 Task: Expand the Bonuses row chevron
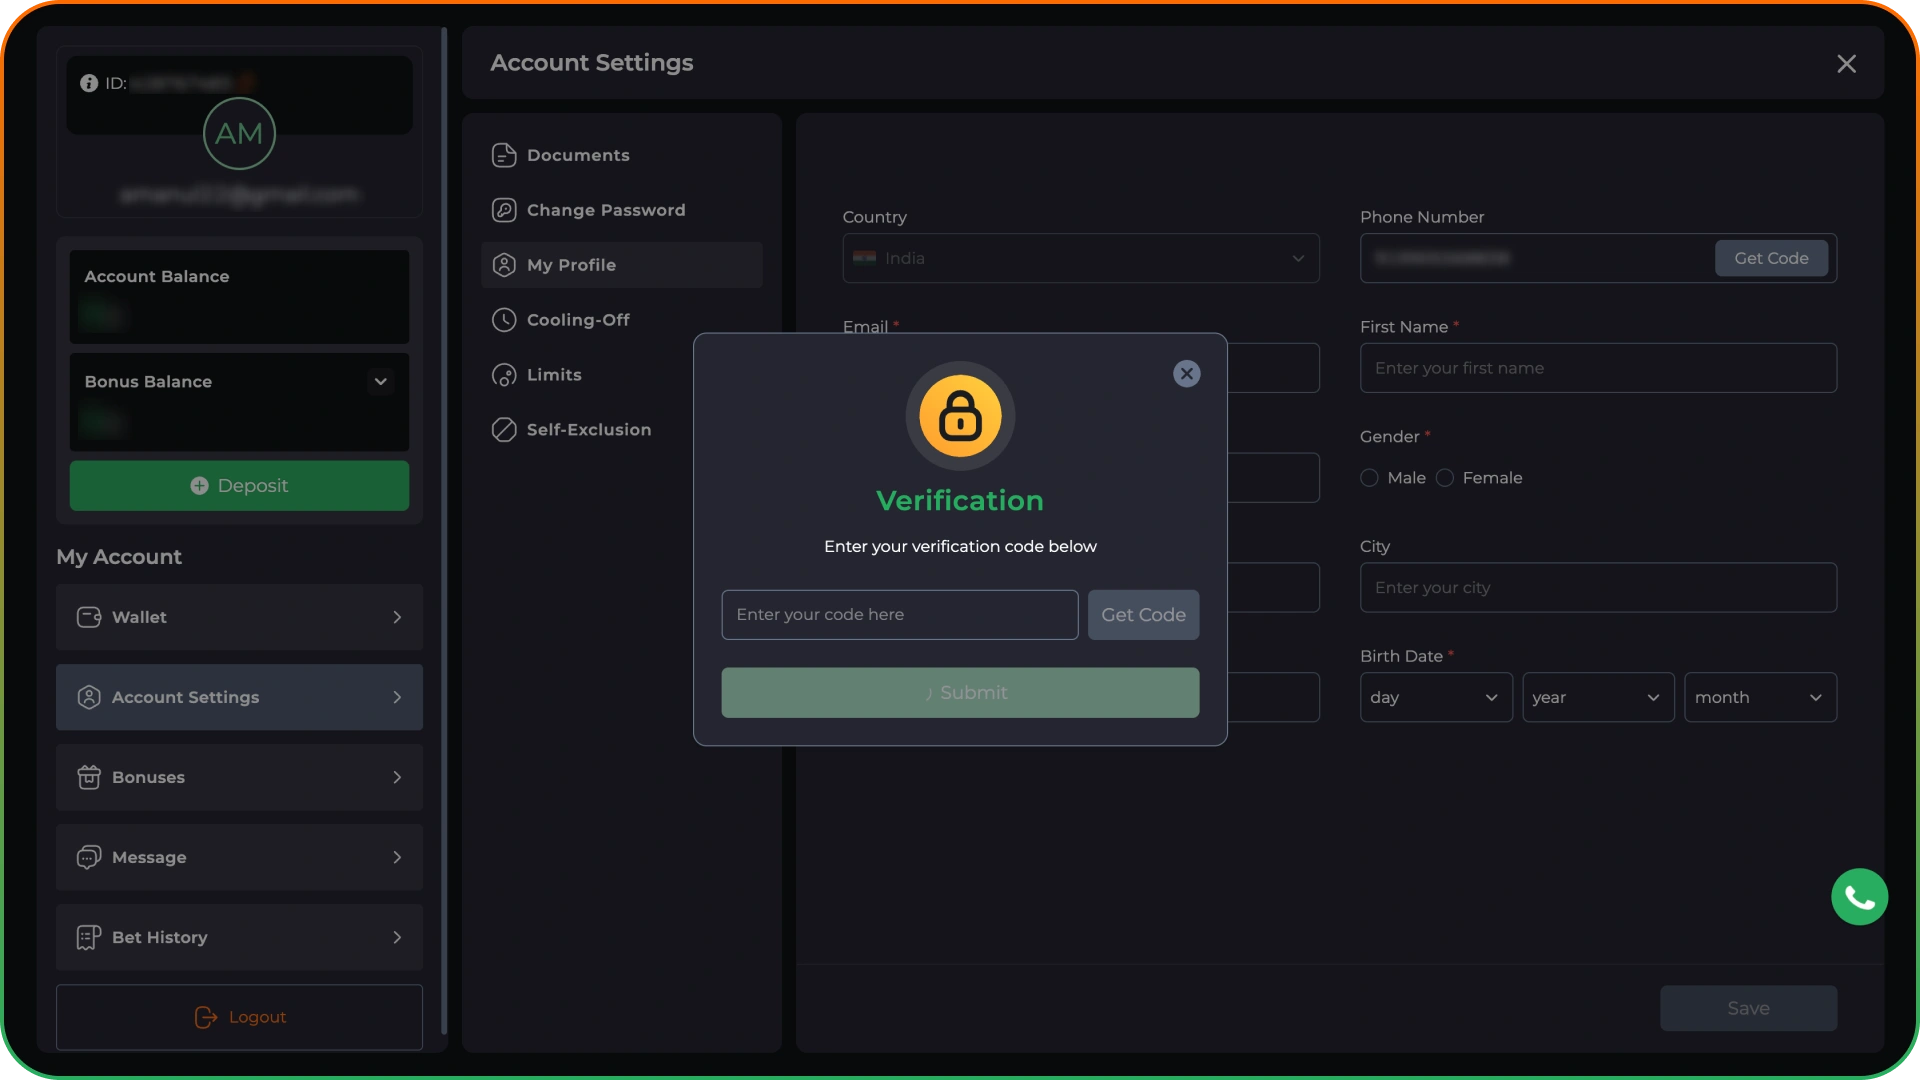point(397,777)
